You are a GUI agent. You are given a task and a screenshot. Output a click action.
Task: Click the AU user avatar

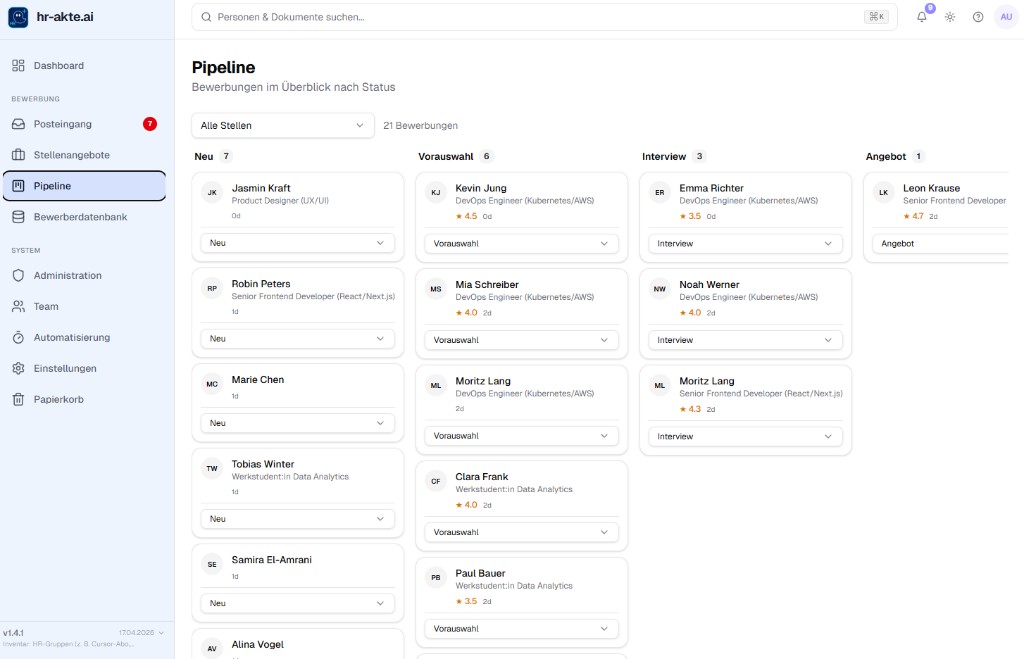[1006, 17]
